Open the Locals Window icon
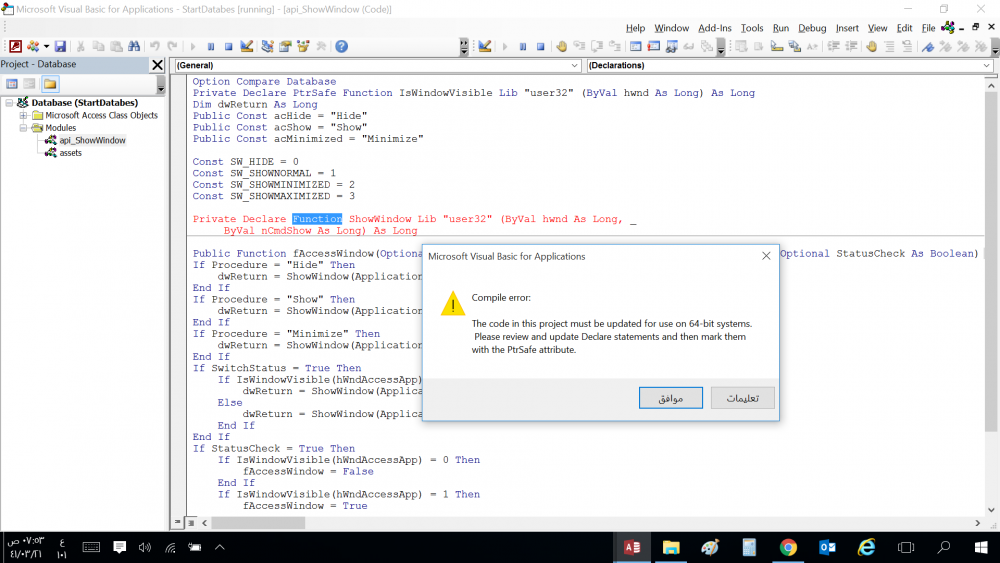 (x=636, y=47)
